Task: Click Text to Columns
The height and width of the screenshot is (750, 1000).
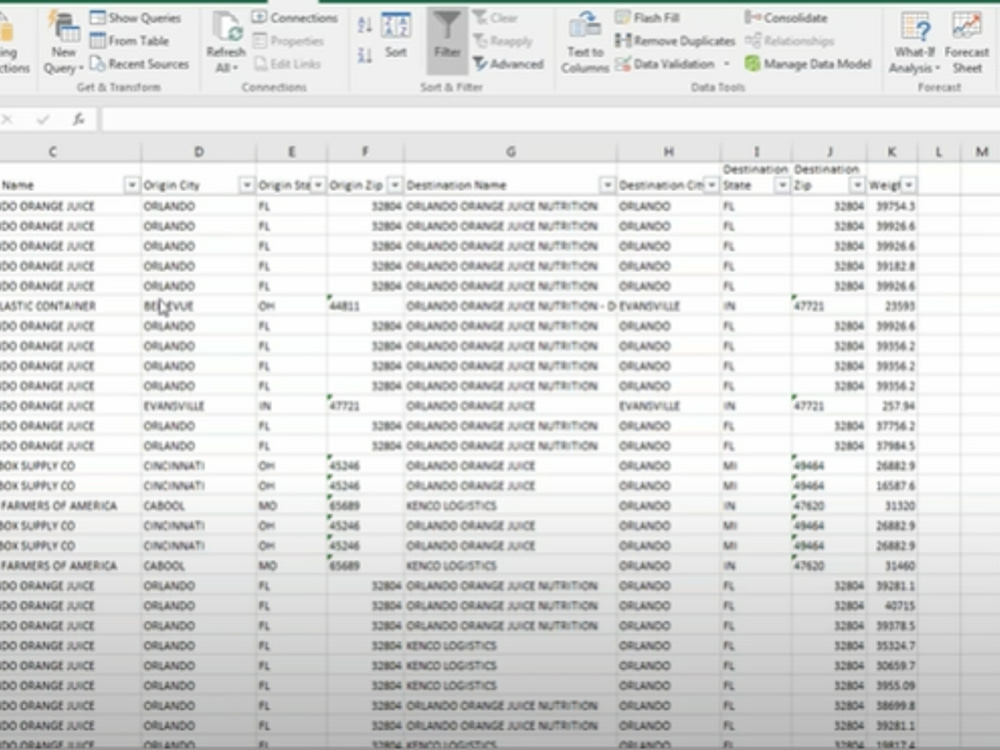Action: pos(585,43)
